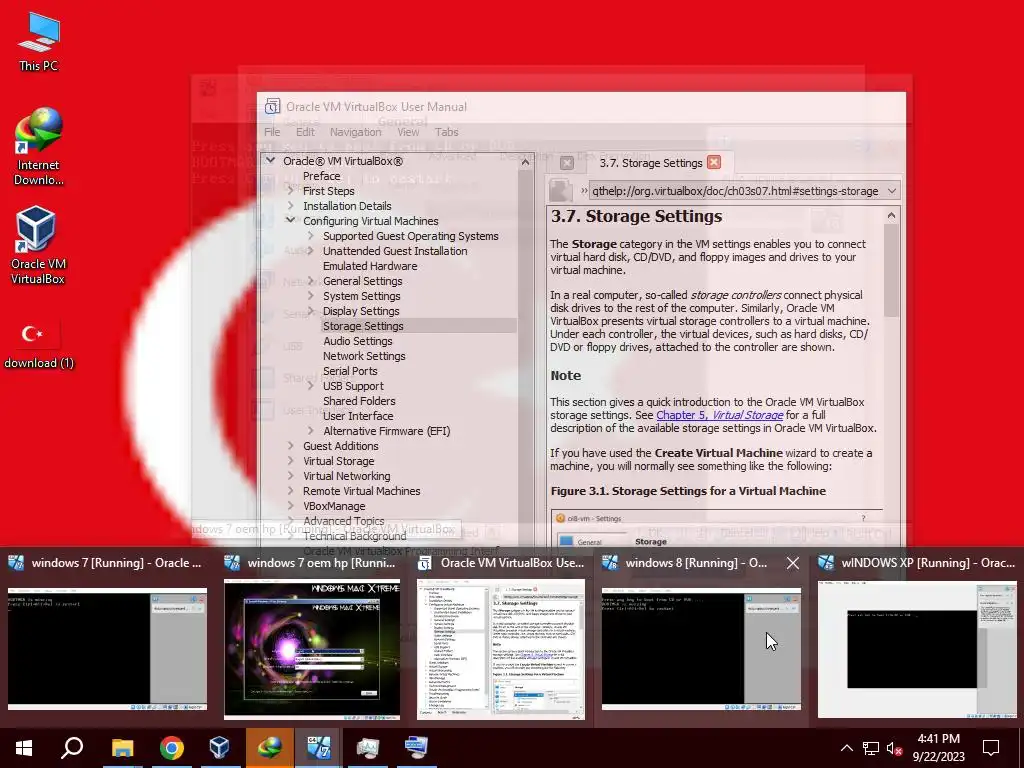
Task: Click the muted volume tray icon
Action: click(894, 748)
